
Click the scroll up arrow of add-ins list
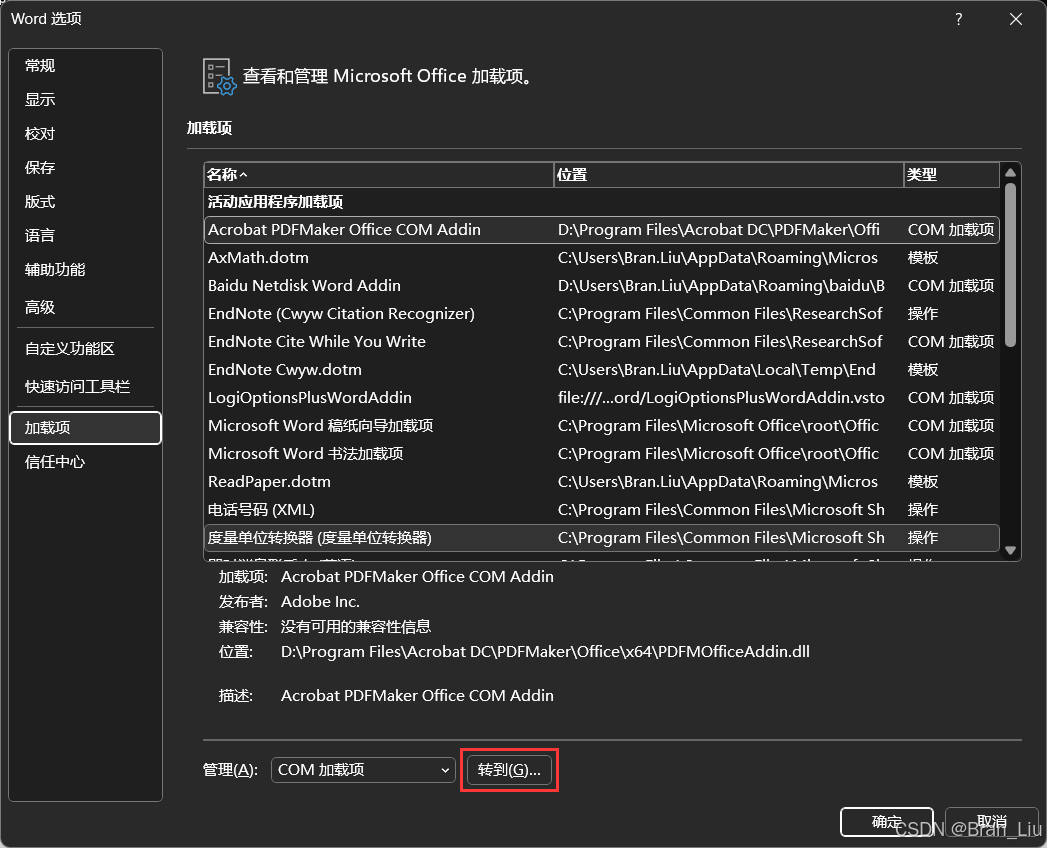click(1010, 173)
